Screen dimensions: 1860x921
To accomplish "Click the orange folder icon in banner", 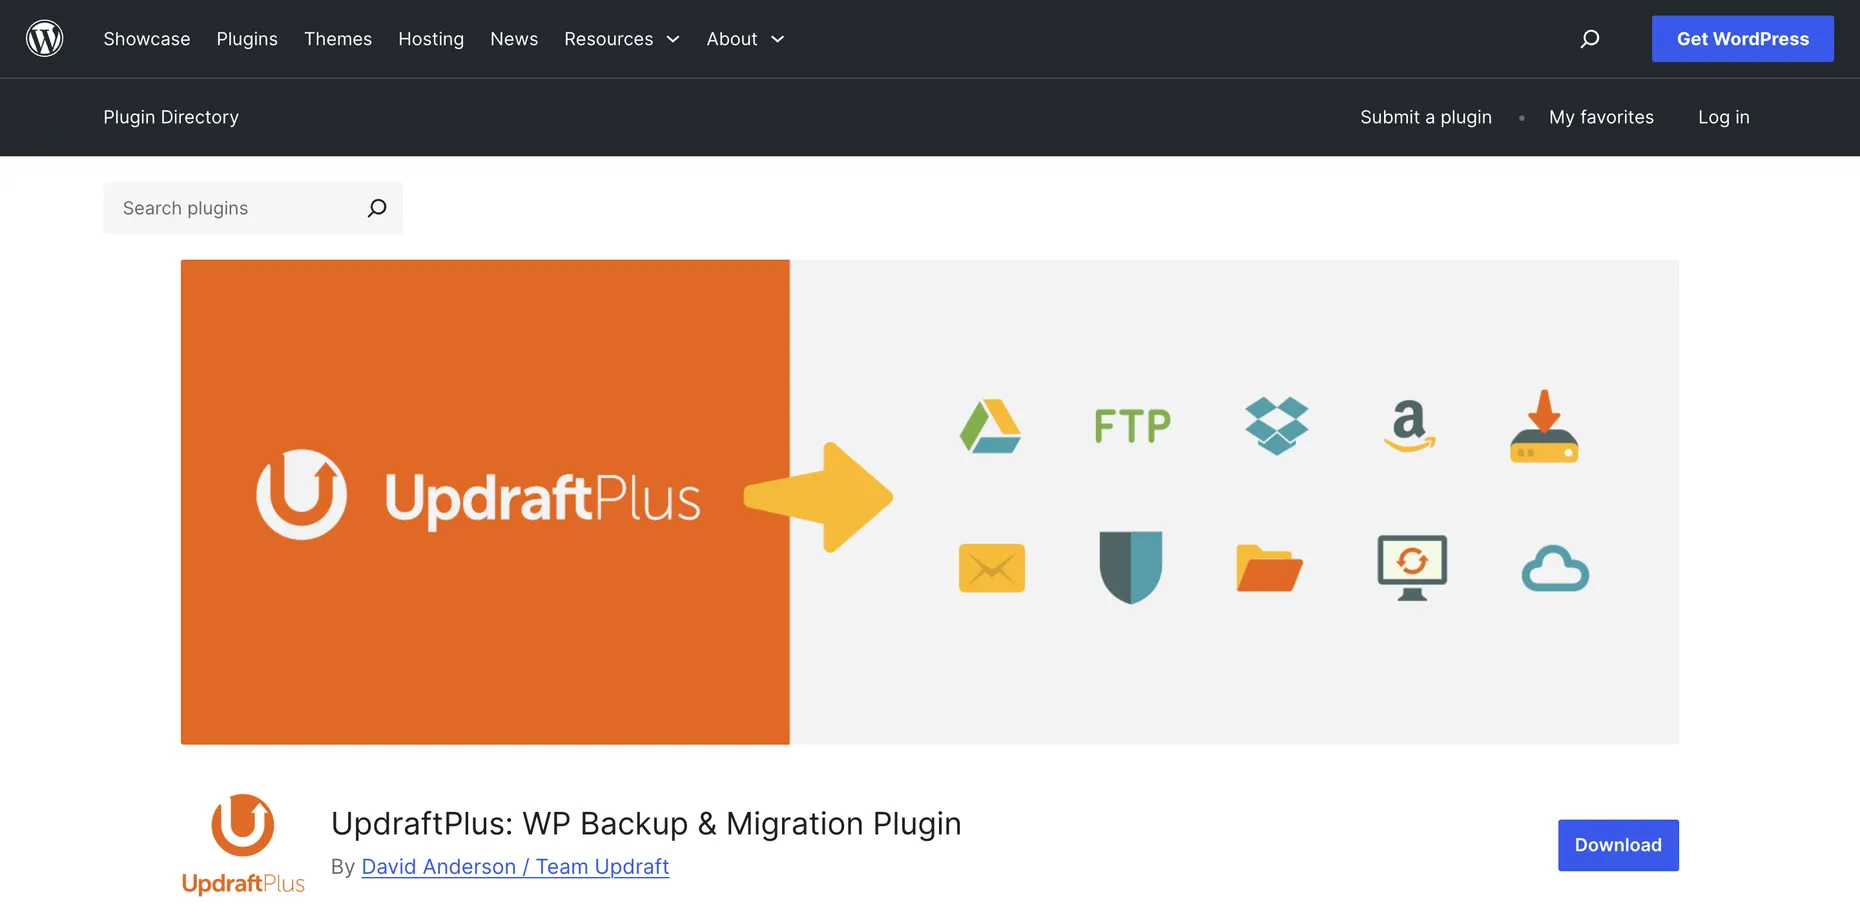I will [1269, 568].
